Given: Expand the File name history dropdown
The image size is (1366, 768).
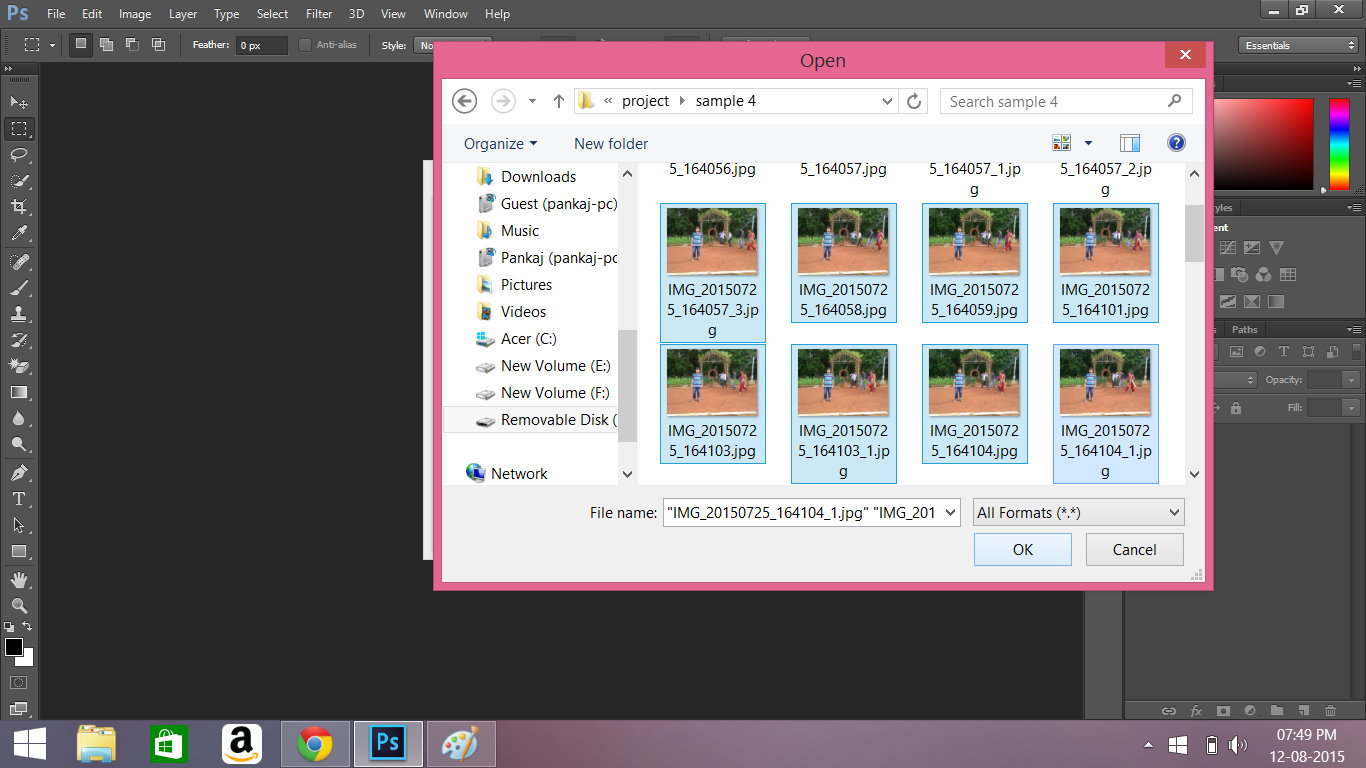Looking at the screenshot, I should 950,512.
